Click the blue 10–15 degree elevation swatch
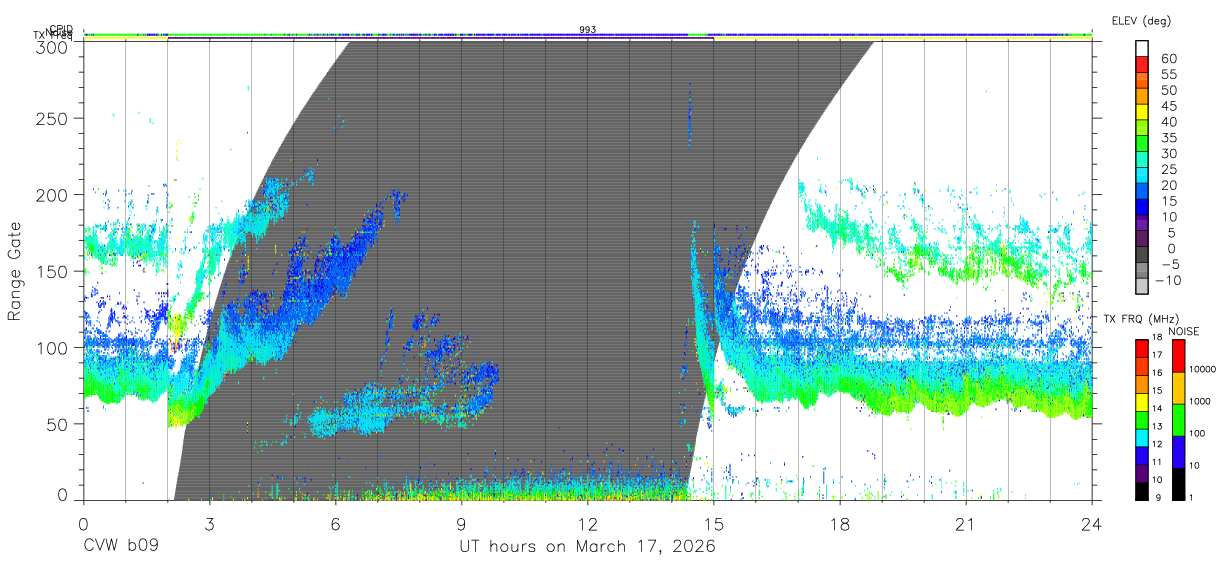This screenshot has height=567, width=1228. tap(1142, 208)
